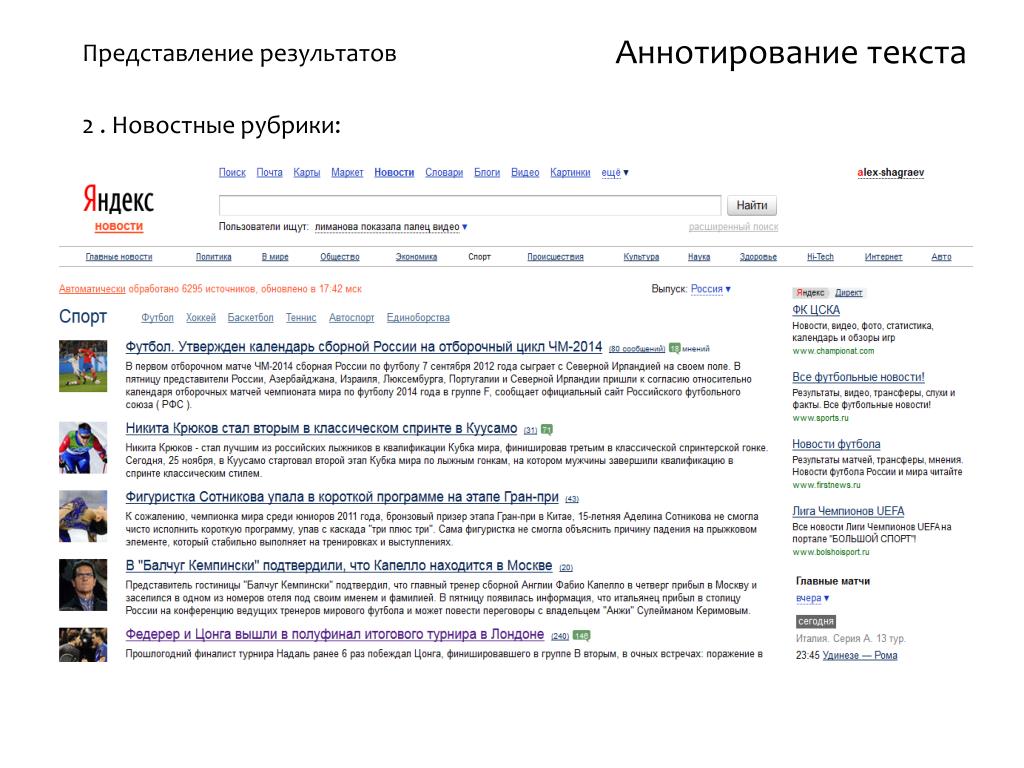Switch to Экономика rubric
Image resolution: width=1024 pixels, height=768 pixels.
[416, 257]
